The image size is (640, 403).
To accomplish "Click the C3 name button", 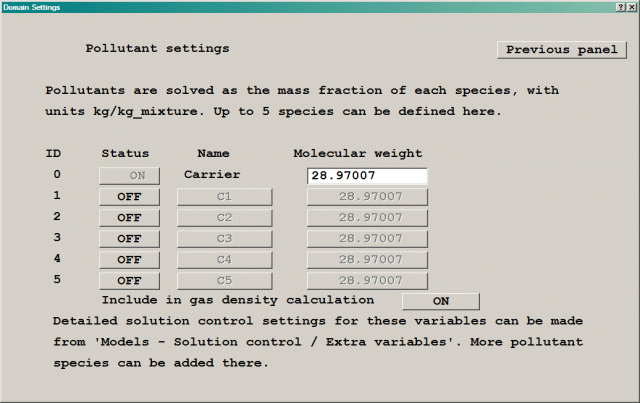I will click(x=225, y=239).
